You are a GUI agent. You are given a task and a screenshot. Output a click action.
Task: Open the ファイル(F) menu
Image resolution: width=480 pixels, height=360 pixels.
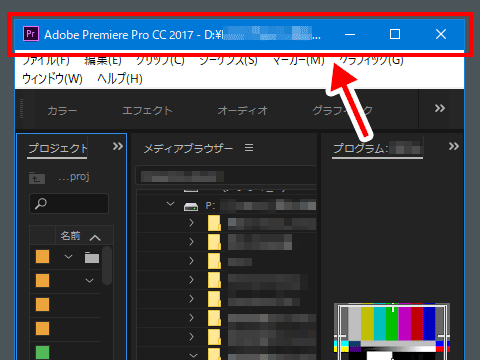[x=46, y=61]
